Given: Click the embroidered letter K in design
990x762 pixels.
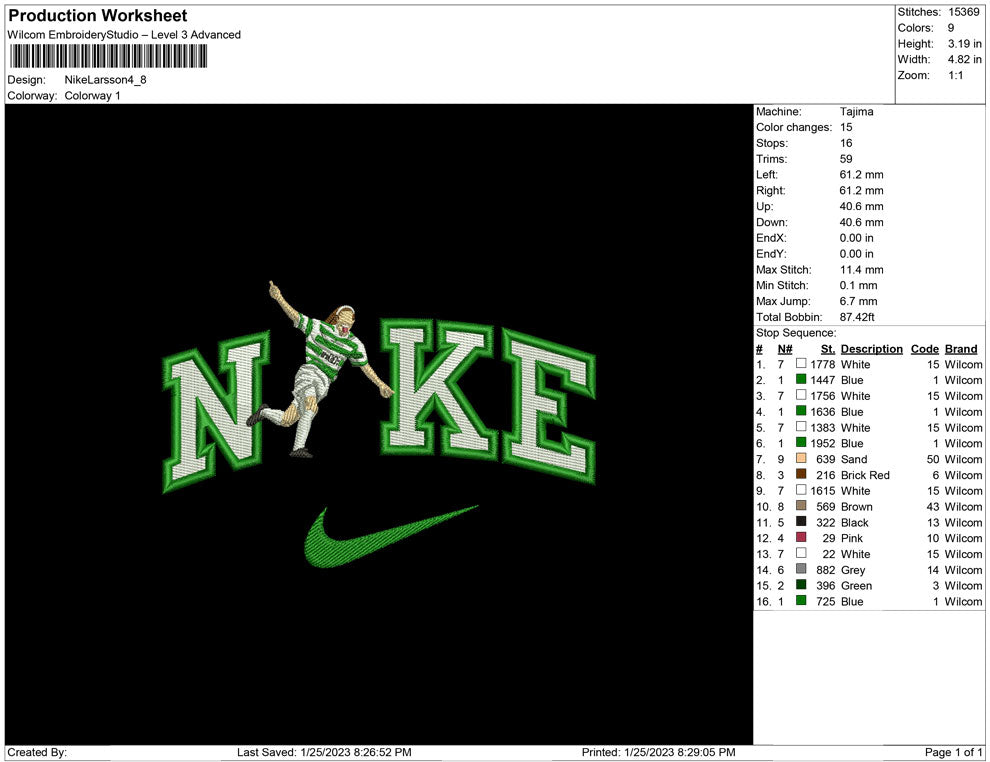Looking at the screenshot, I should 438,388.
